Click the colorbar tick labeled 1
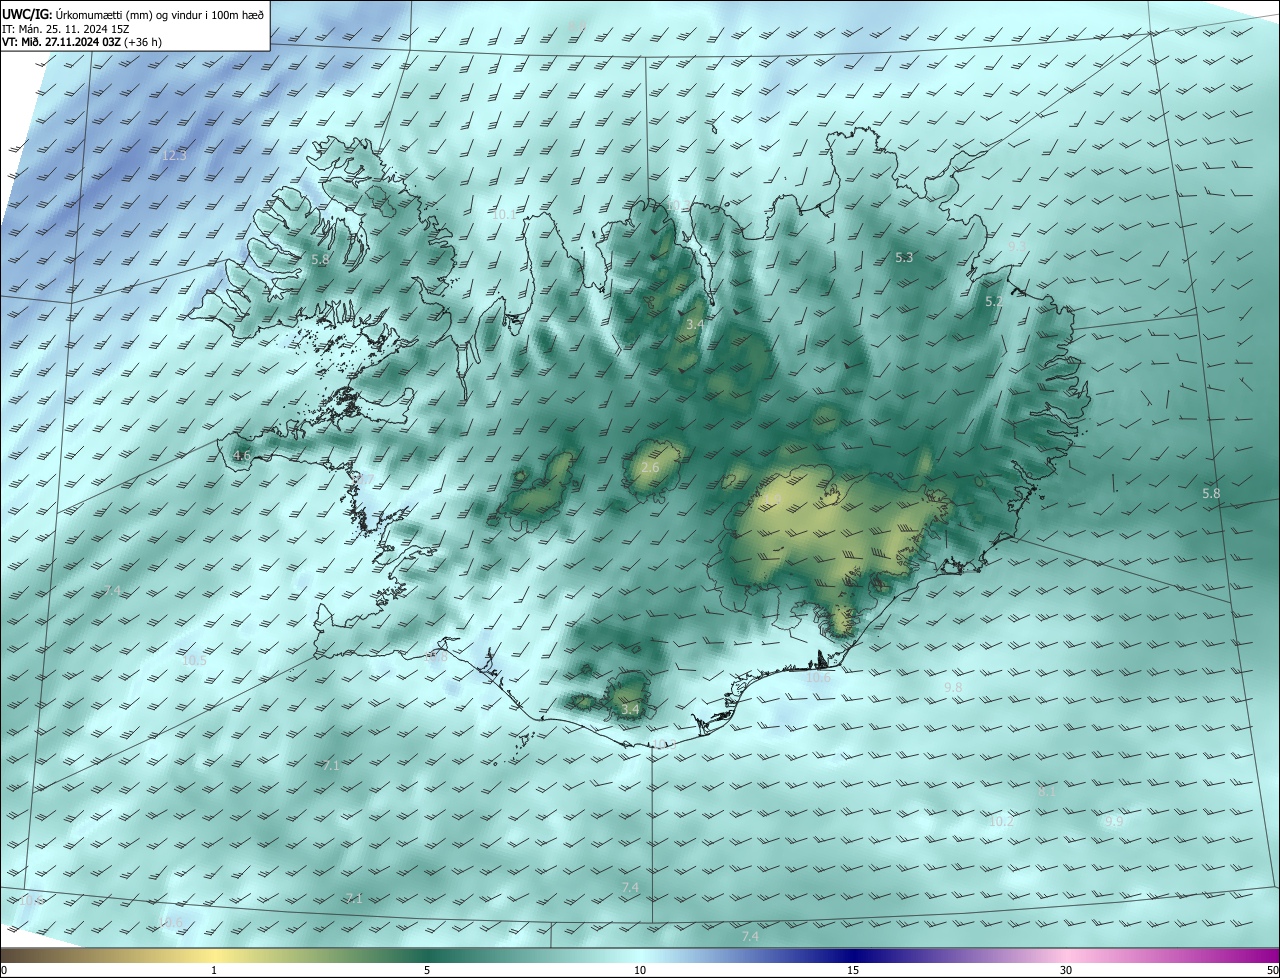 click(214, 969)
